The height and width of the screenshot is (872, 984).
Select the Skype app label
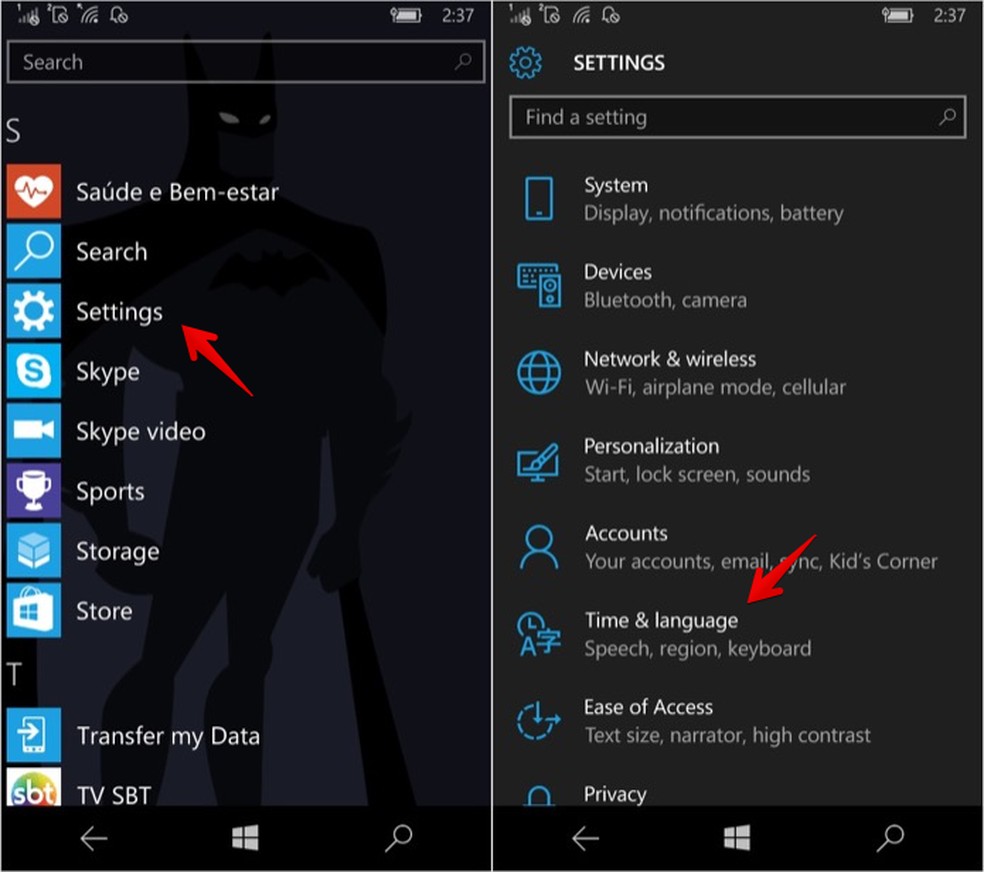[107, 372]
